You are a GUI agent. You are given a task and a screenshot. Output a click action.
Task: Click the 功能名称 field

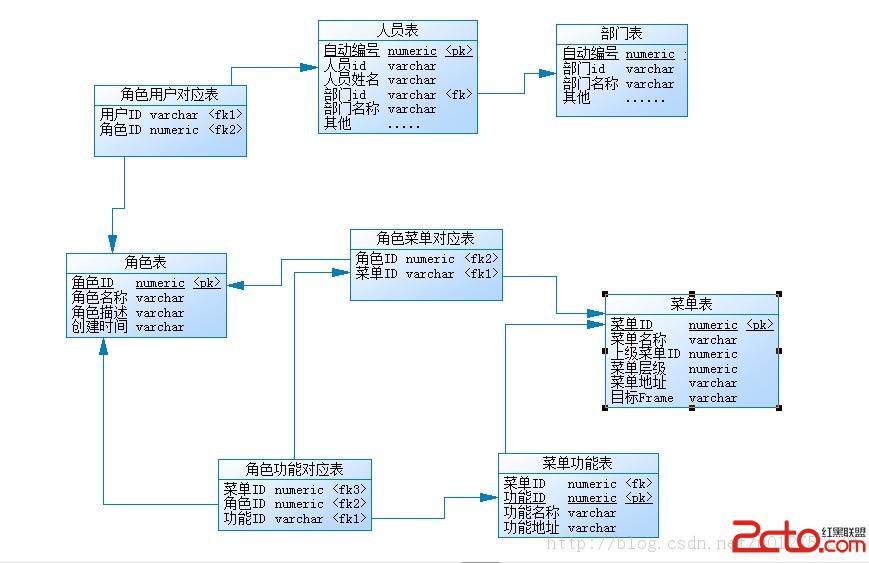point(560,513)
